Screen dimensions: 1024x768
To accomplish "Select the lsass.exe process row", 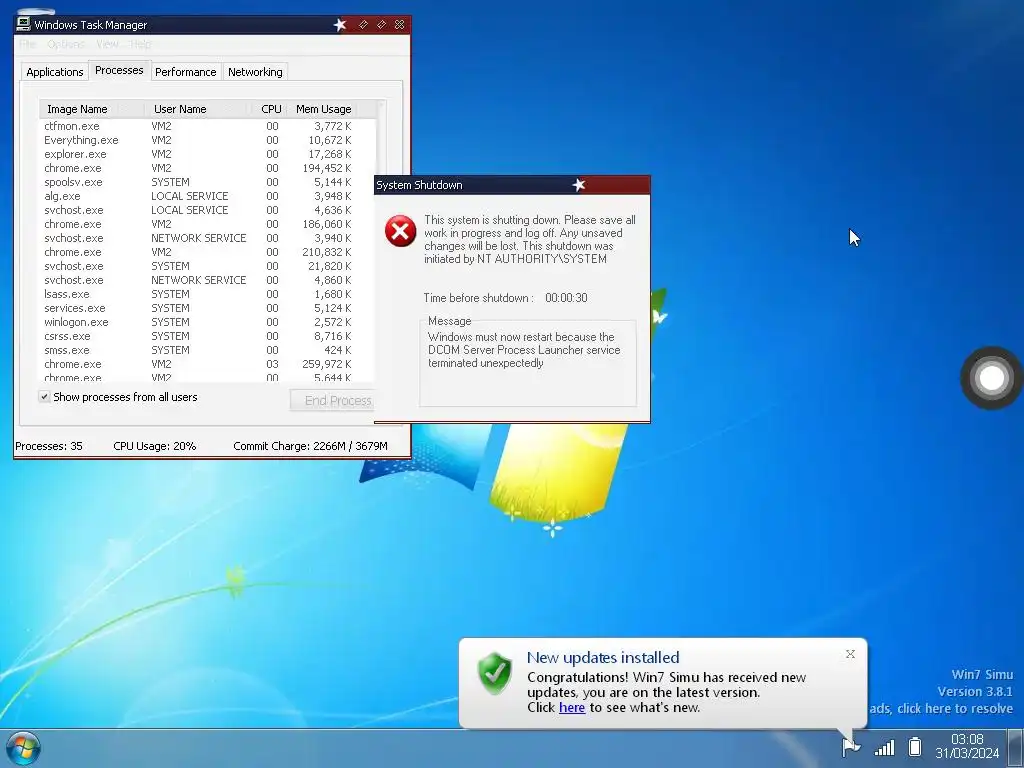I will [x=207, y=294].
